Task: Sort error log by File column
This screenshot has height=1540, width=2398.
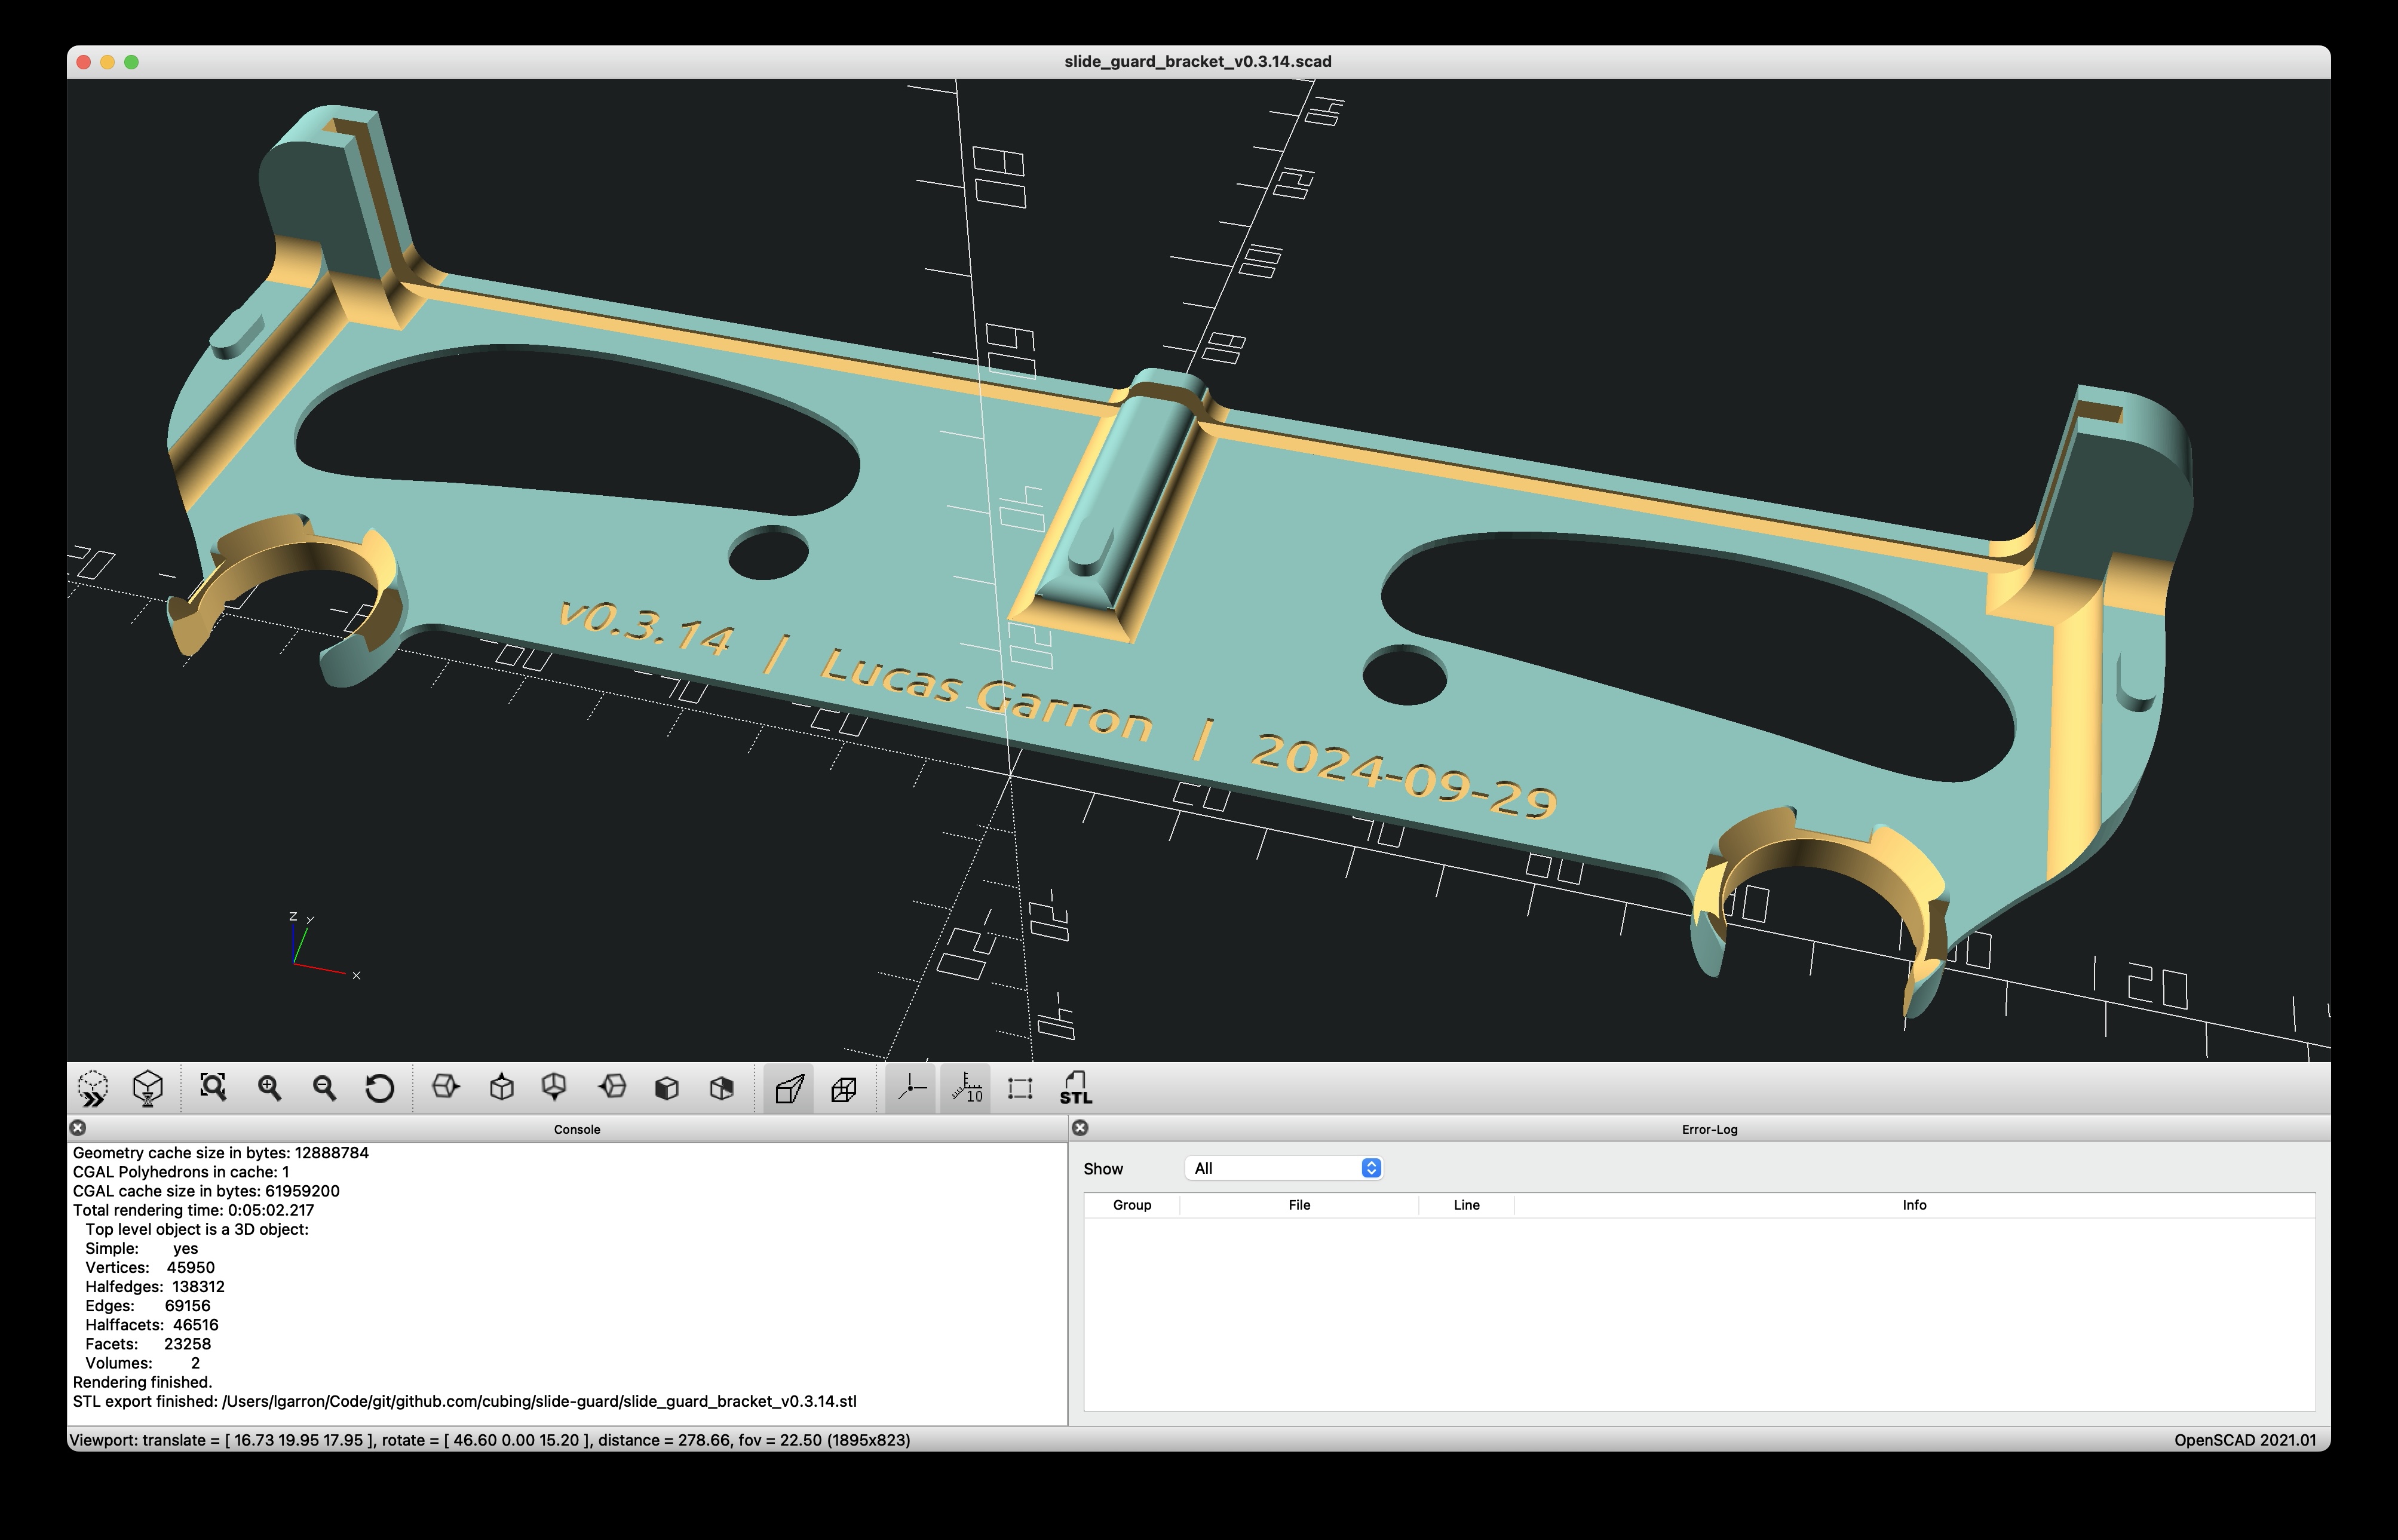Action: [x=1299, y=1205]
